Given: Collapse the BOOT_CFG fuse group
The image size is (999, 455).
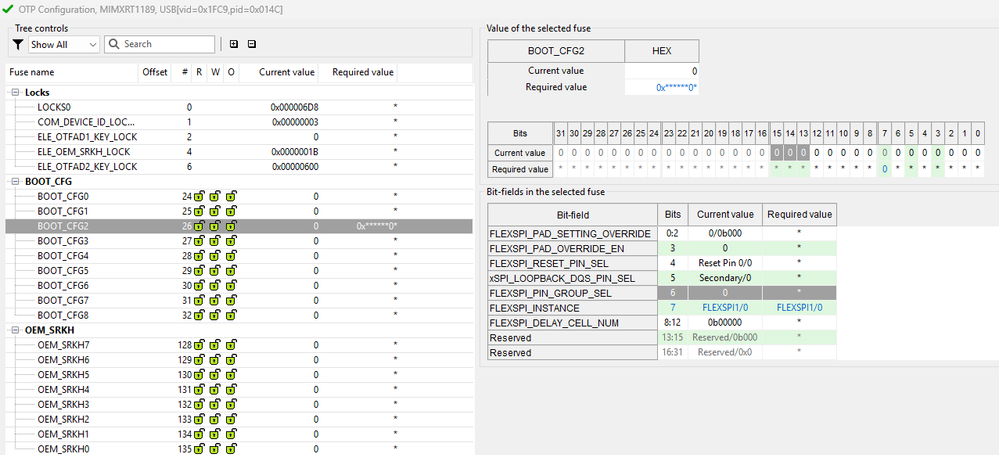Looking at the screenshot, I should [x=16, y=182].
